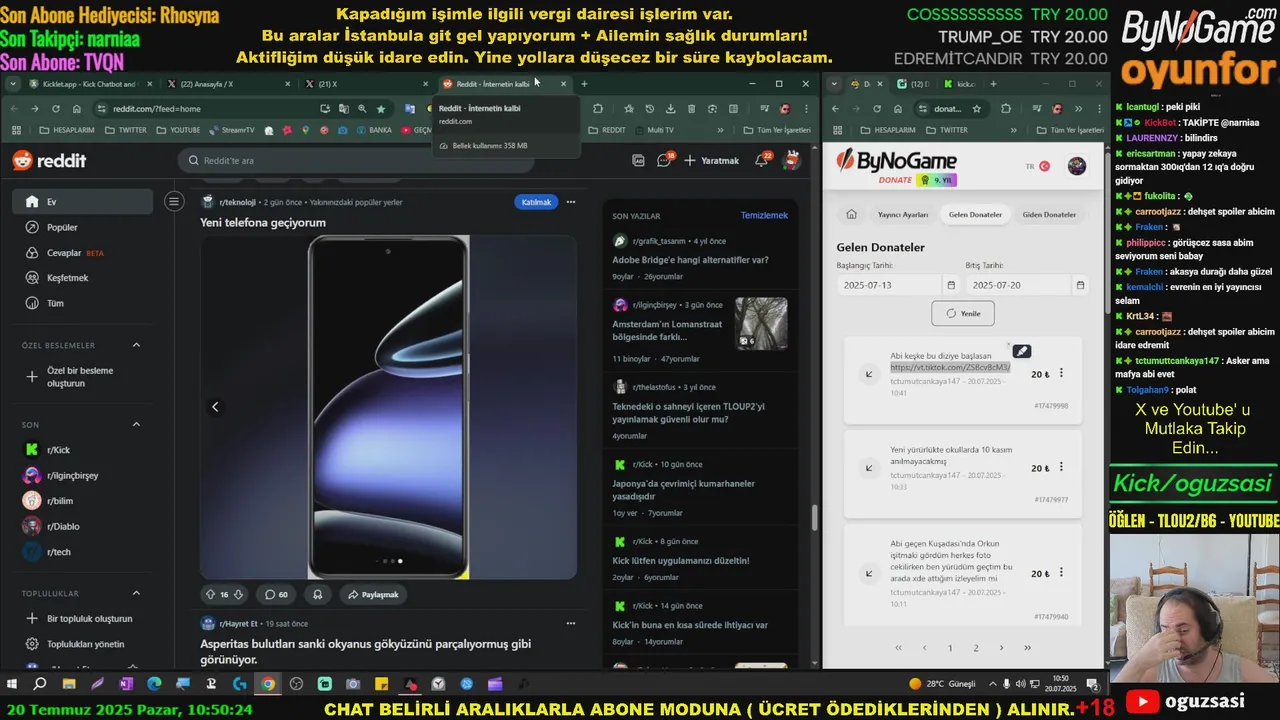1280x720 pixels.
Task: Open Reddit chat messages icon
Action: (664, 160)
